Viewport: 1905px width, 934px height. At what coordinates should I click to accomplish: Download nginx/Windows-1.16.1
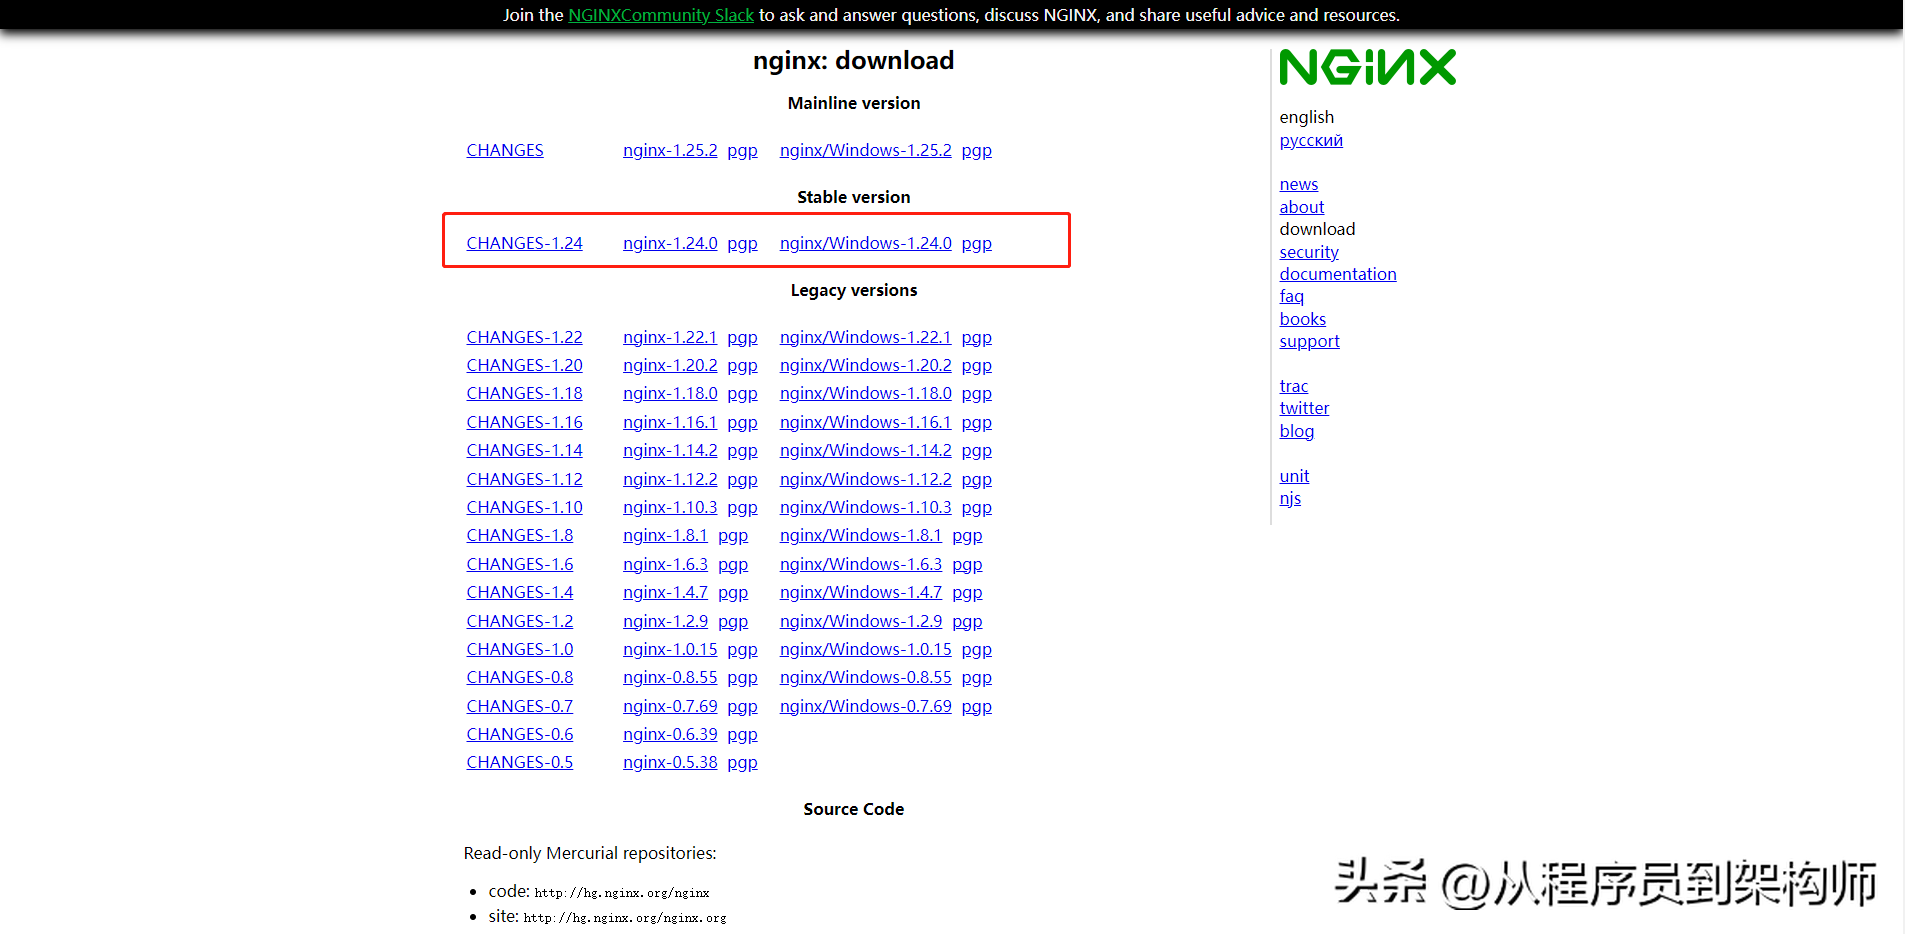[866, 422]
